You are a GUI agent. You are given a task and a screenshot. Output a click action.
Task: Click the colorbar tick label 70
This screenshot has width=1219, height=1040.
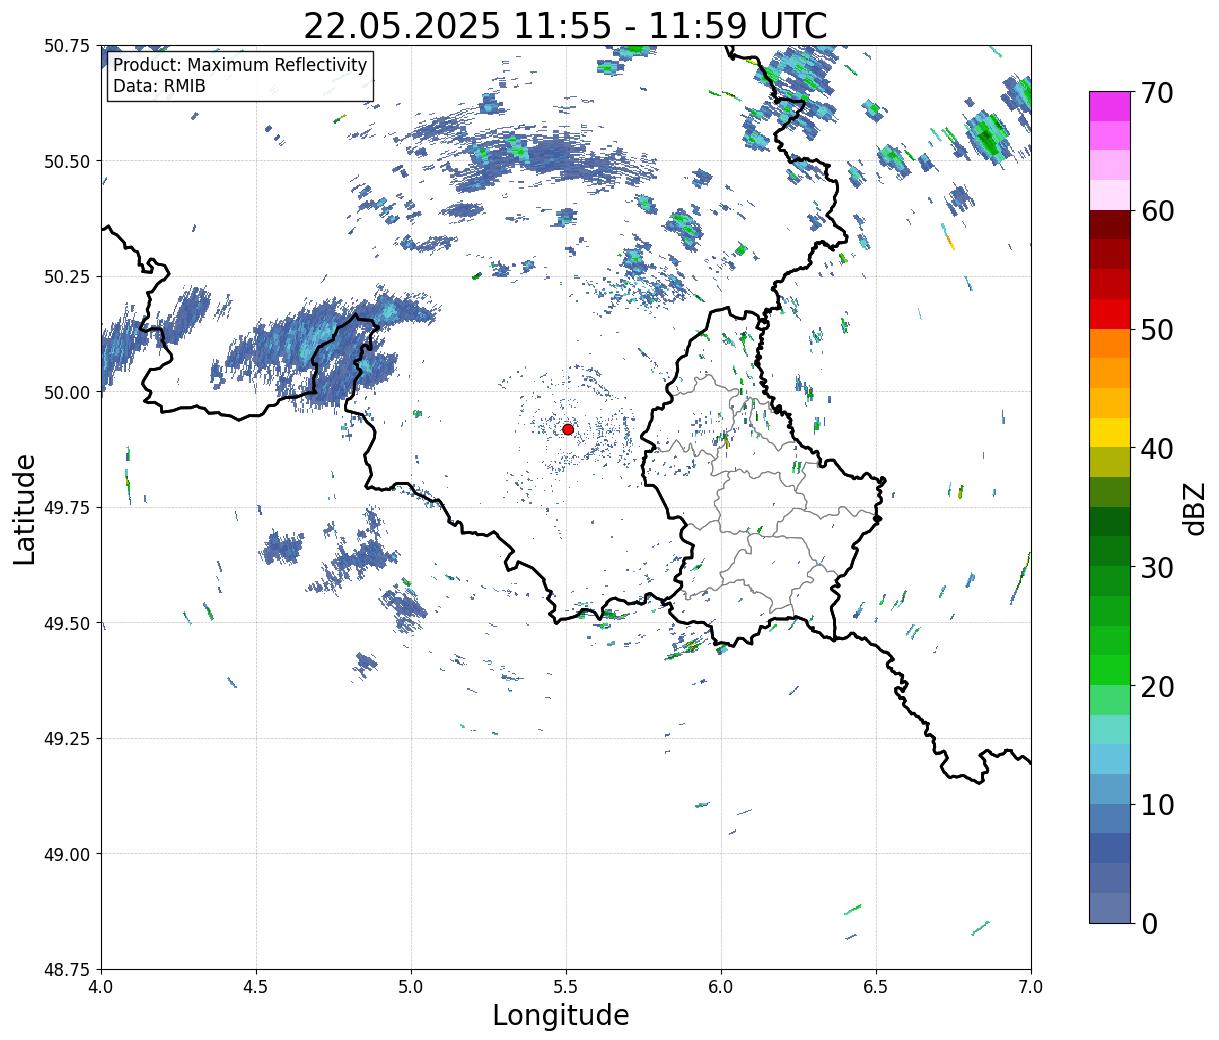click(1157, 93)
